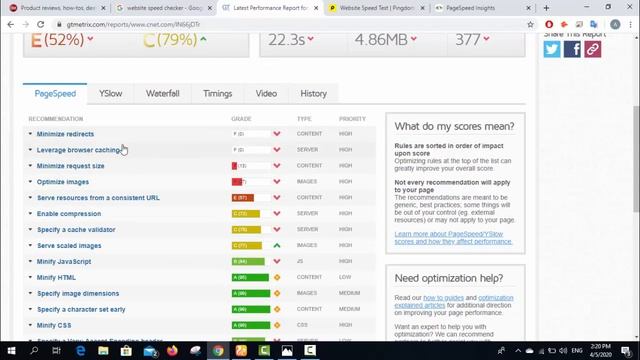This screenshot has width=640, height=360.
Task: Expand Minify JavaScript recommendation
Action: point(30,261)
